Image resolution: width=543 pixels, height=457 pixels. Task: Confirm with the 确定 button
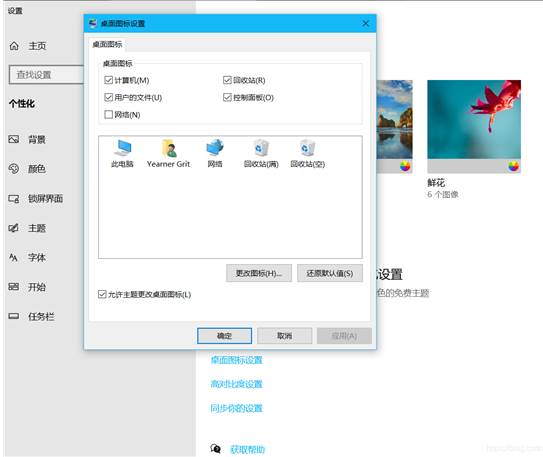[x=224, y=336]
